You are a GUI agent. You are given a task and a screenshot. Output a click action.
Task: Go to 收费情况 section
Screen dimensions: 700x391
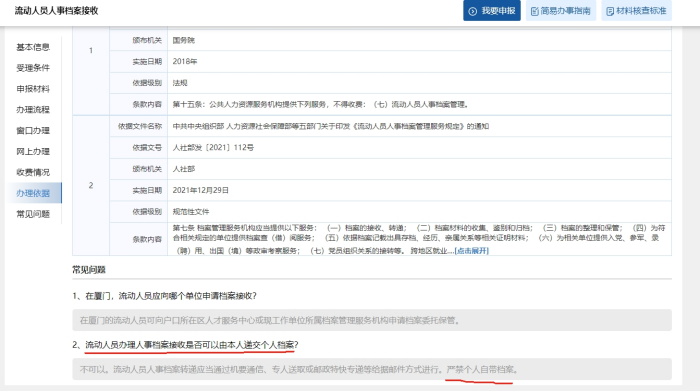click(x=33, y=172)
